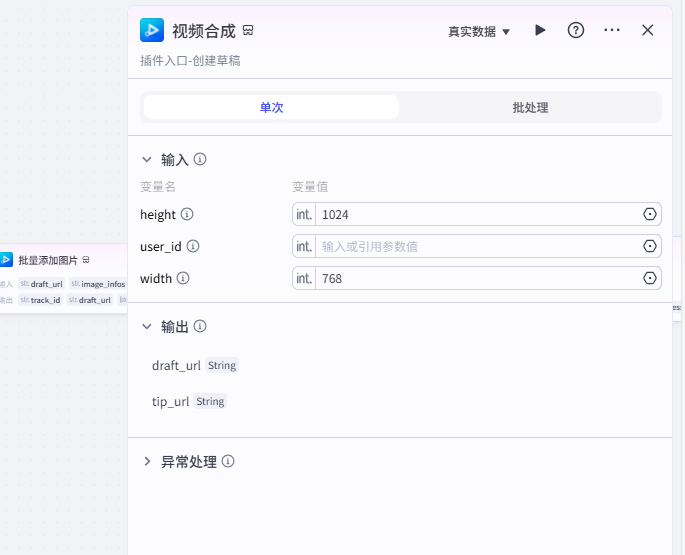Screen dimensions: 685x555
Task: Click the width value field showing 768
Action: point(477,278)
